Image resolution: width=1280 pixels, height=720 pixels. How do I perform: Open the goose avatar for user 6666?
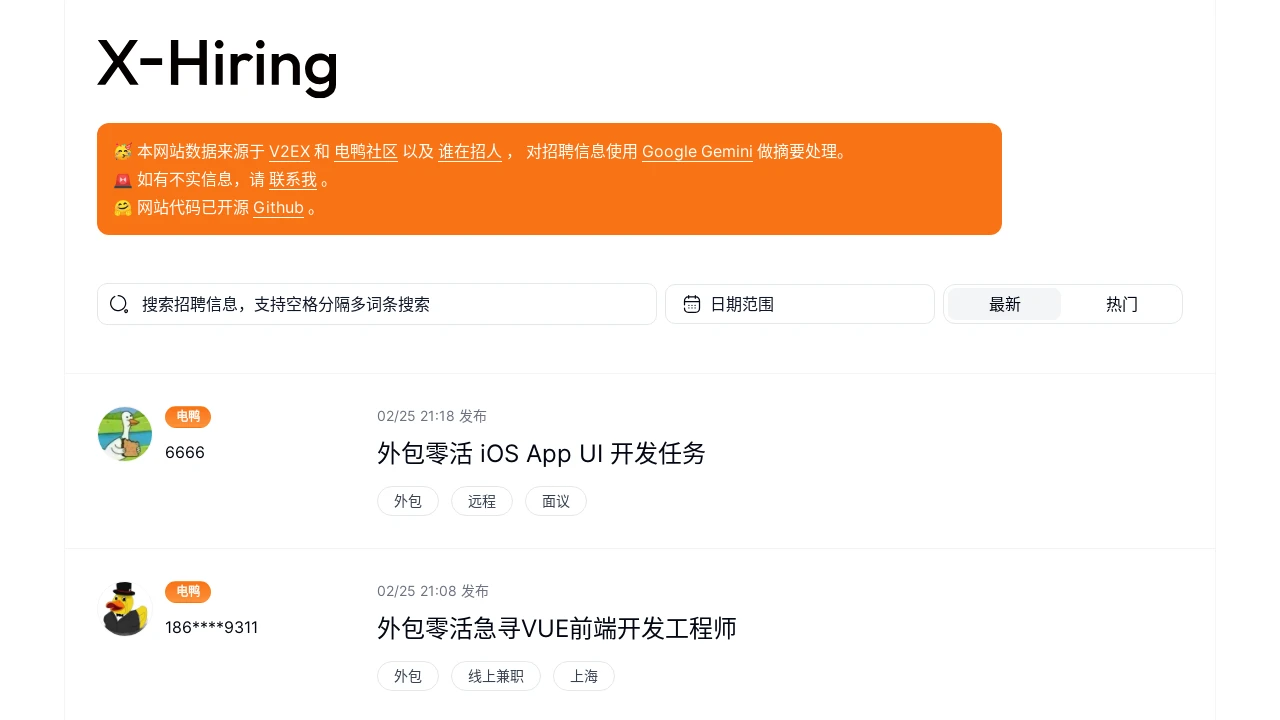[125, 434]
